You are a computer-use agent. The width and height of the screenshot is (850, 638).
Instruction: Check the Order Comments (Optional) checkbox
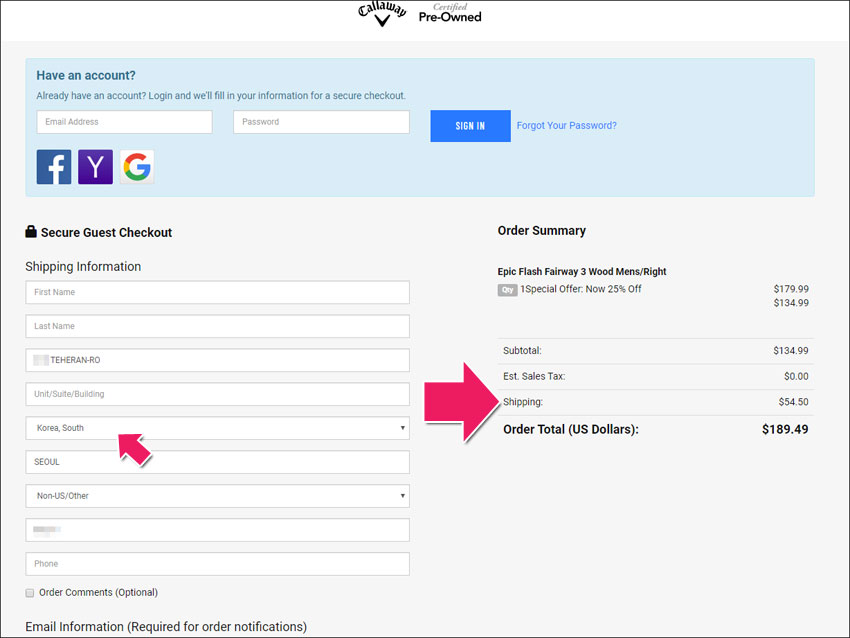30,593
